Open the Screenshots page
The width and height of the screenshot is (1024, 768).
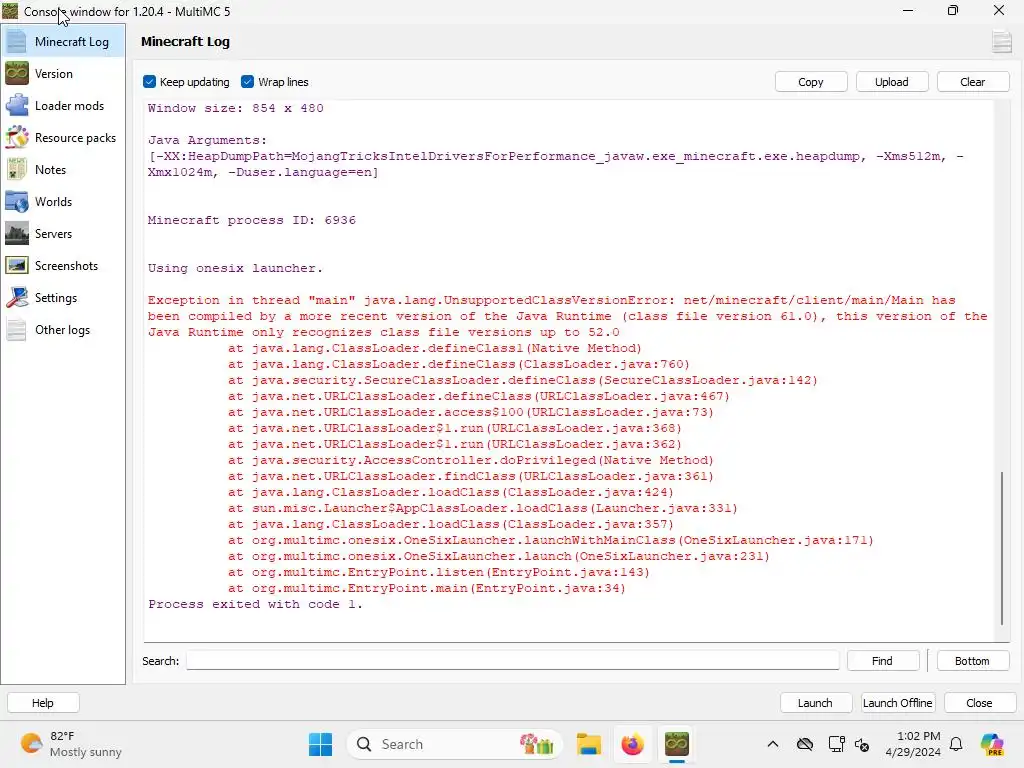click(63, 266)
